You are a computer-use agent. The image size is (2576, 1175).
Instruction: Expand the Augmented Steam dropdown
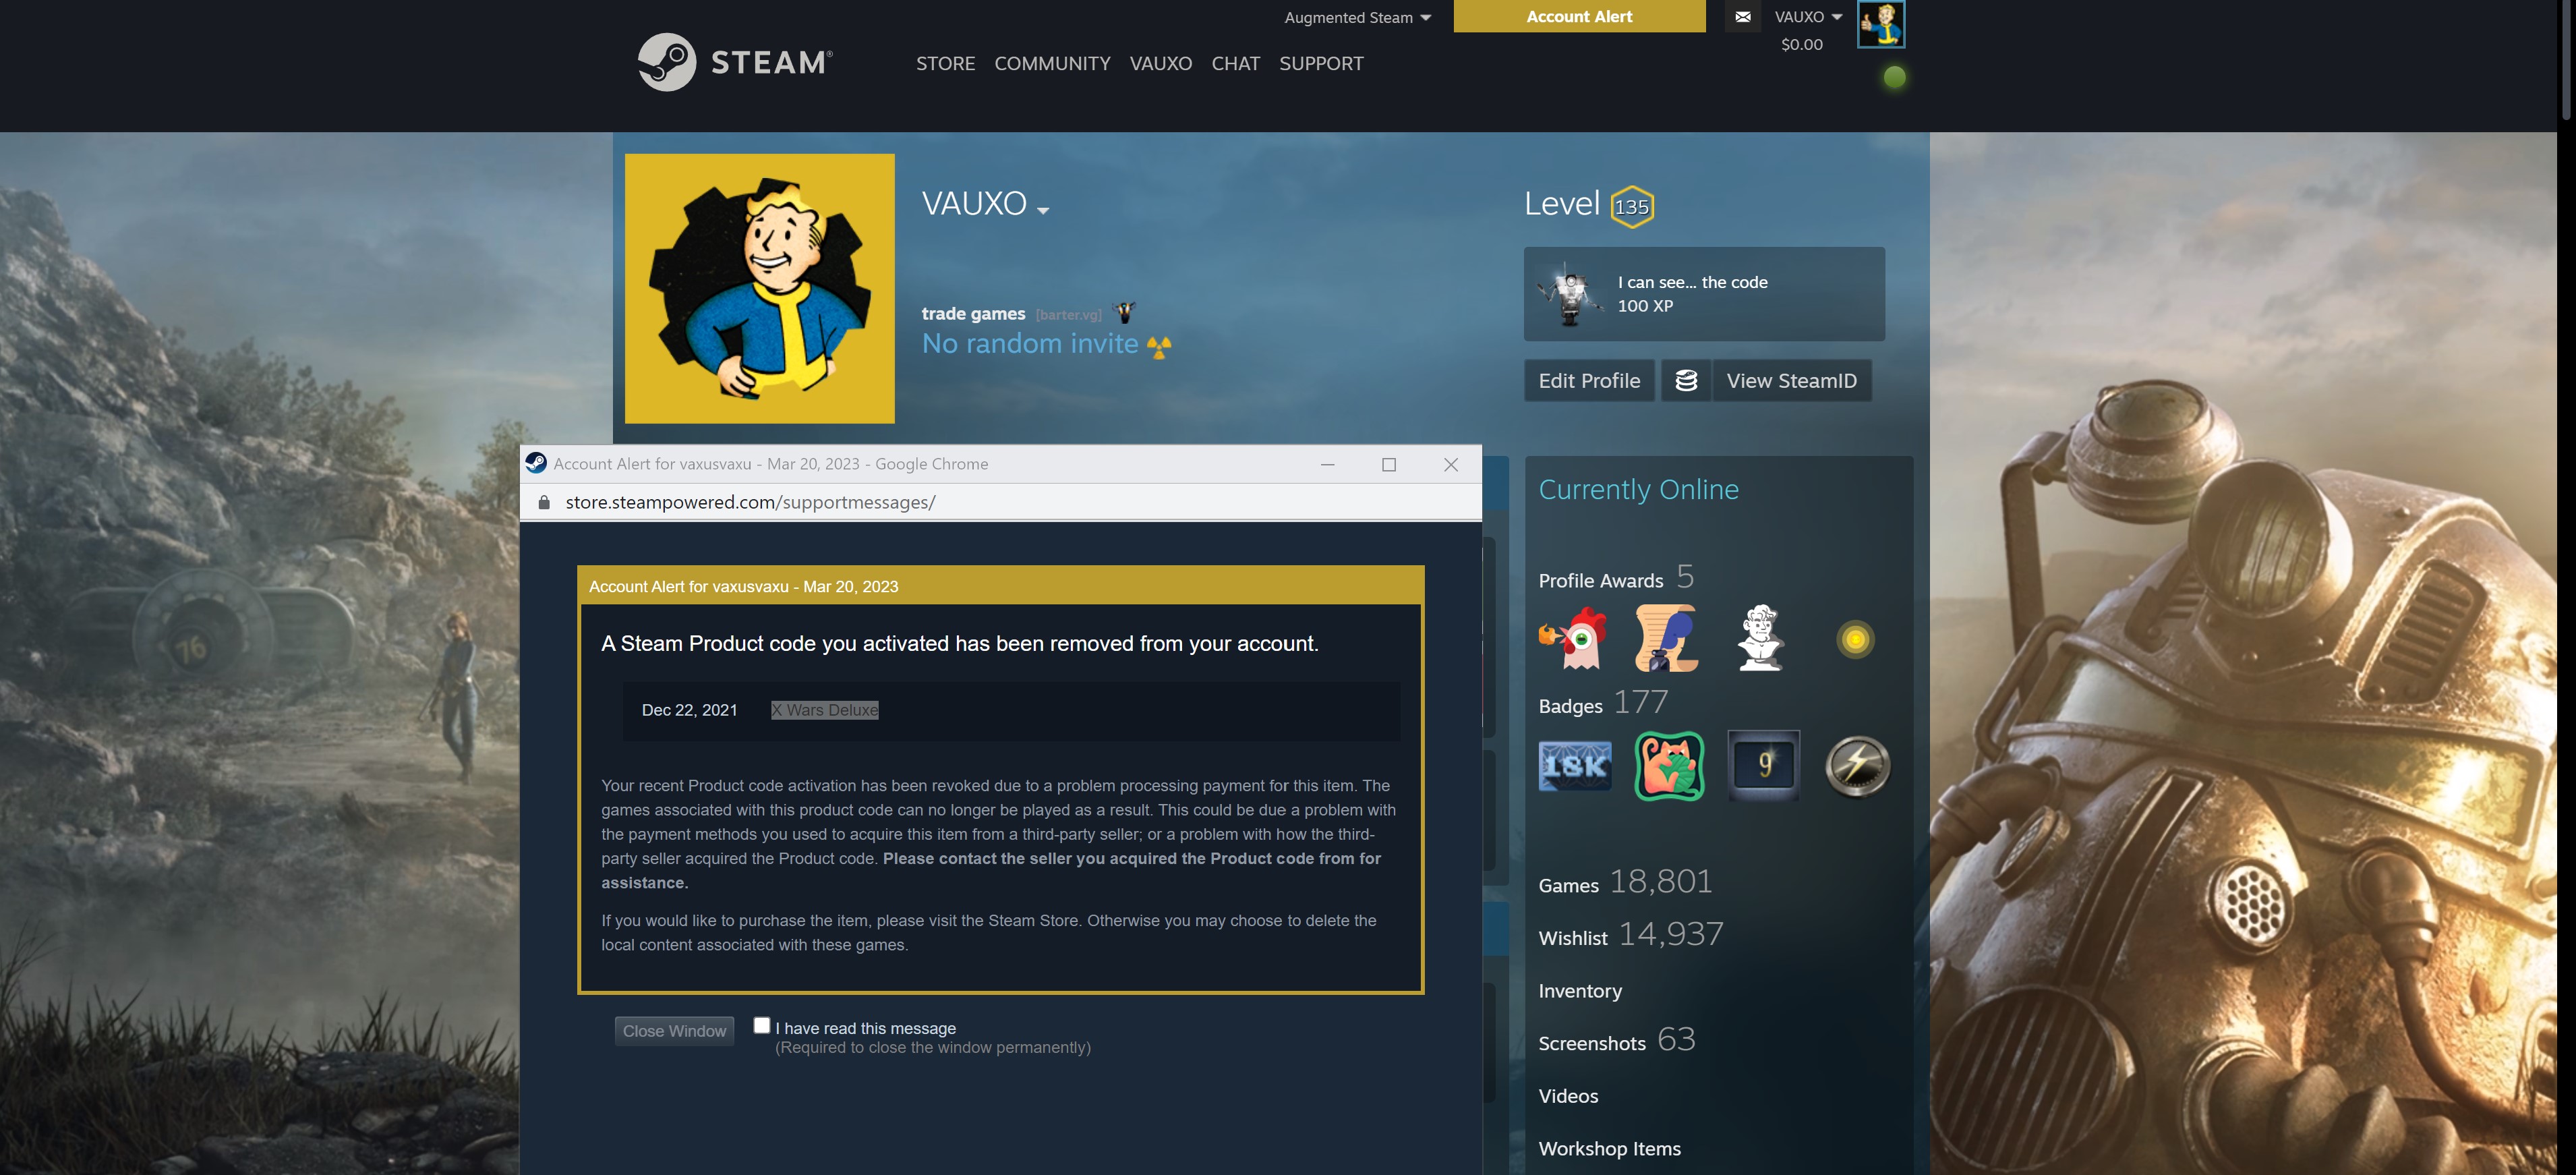(x=1357, y=17)
